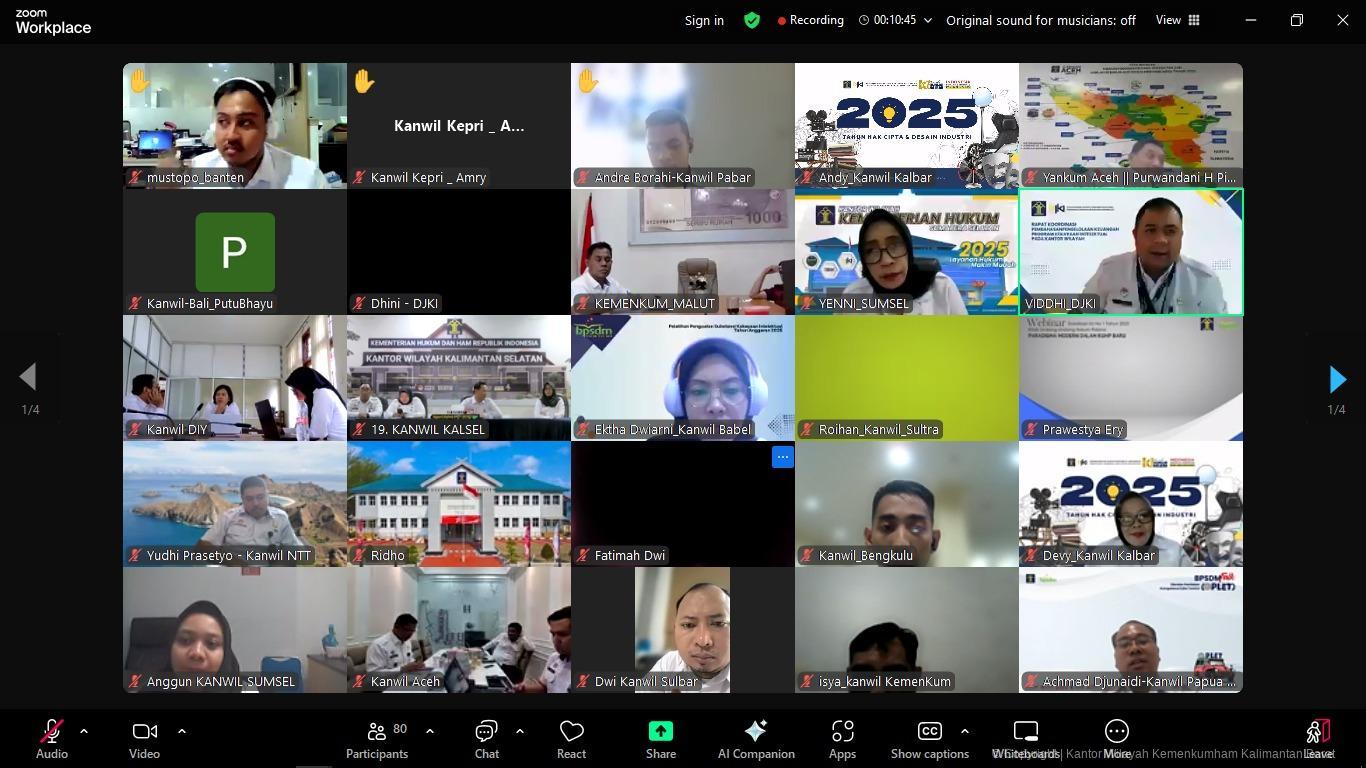Open the Apps panel
The image size is (1366, 768).
tap(842, 739)
